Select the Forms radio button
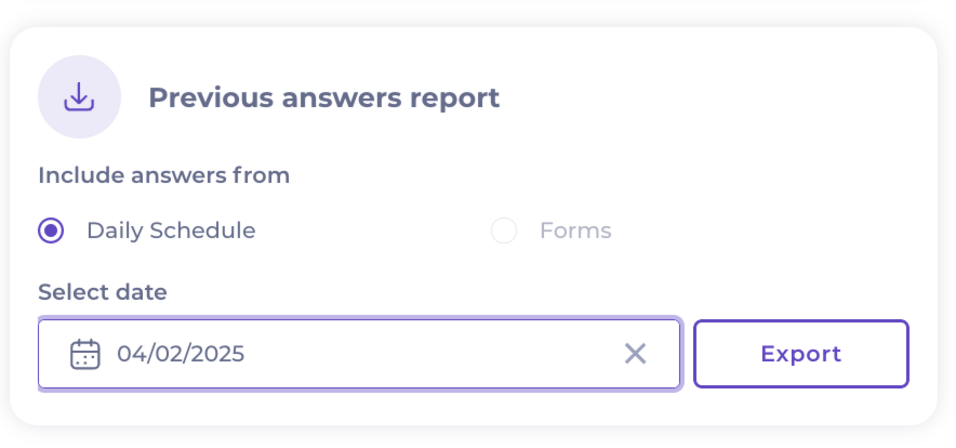956x448 pixels. 504,231
